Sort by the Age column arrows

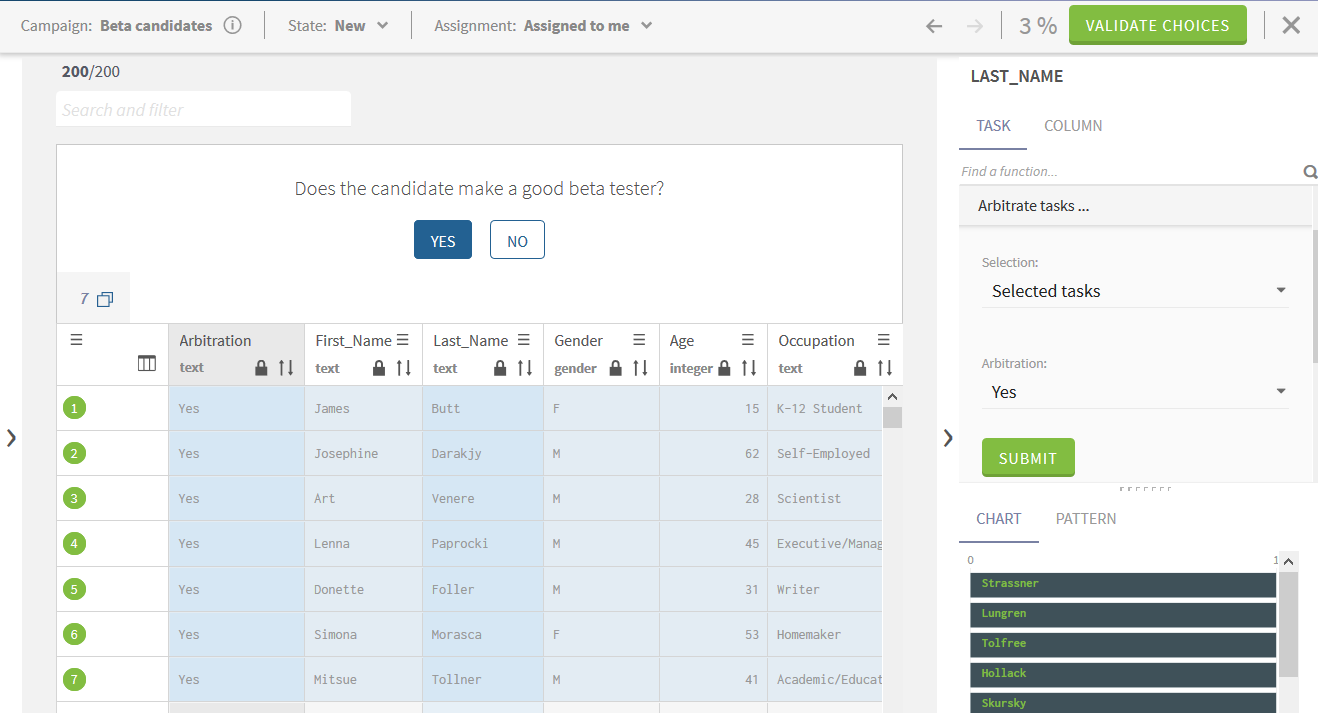749,368
